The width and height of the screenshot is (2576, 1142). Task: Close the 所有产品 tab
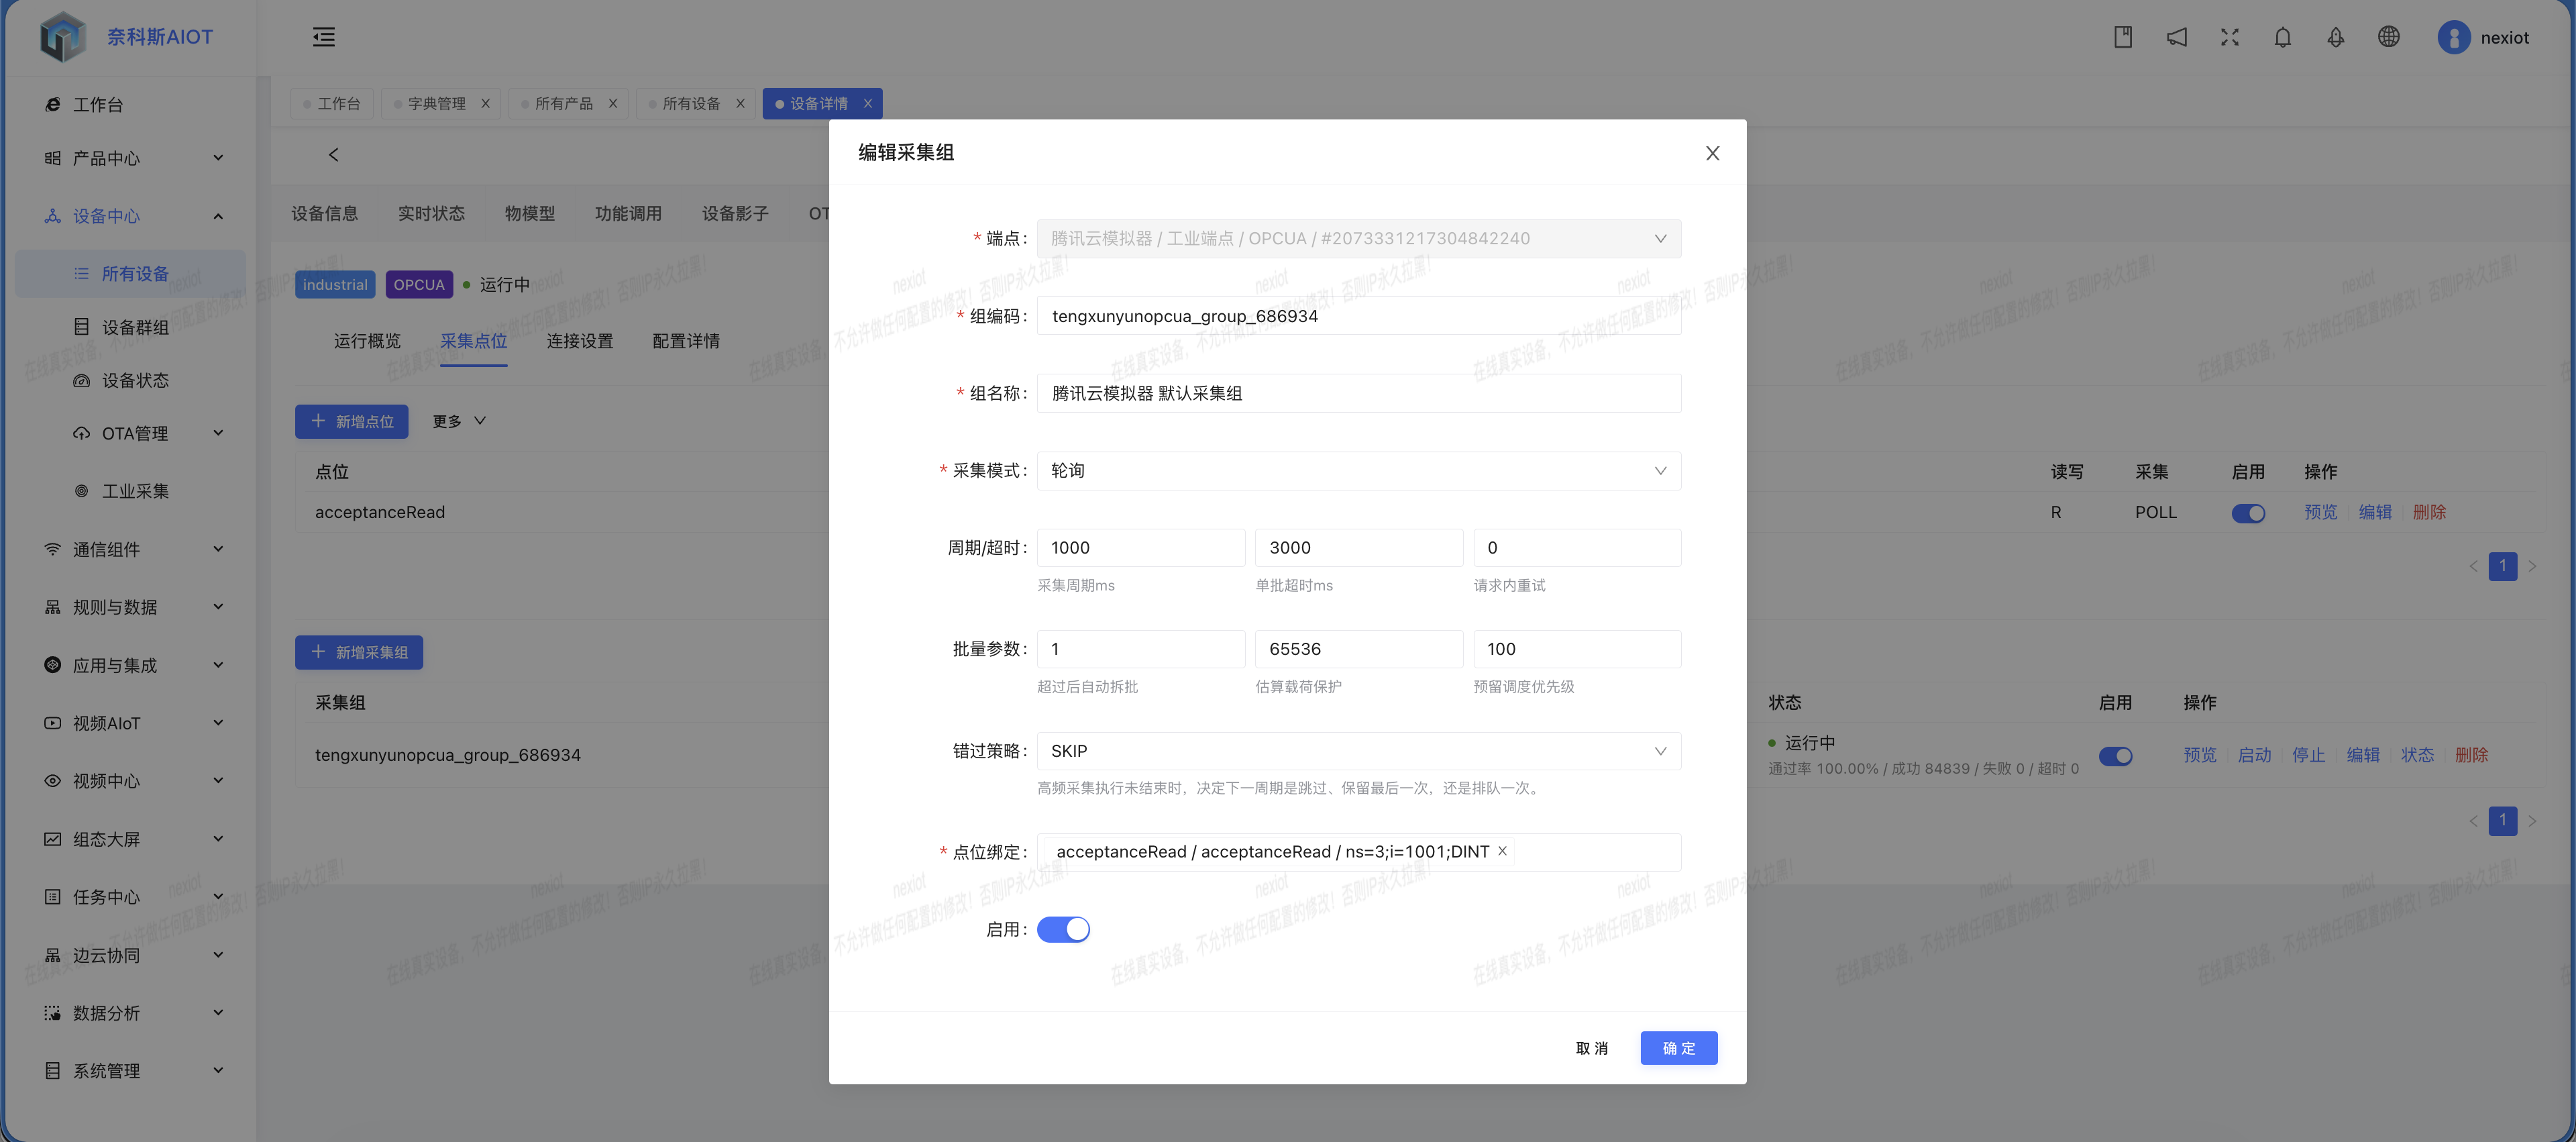[613, 104]
